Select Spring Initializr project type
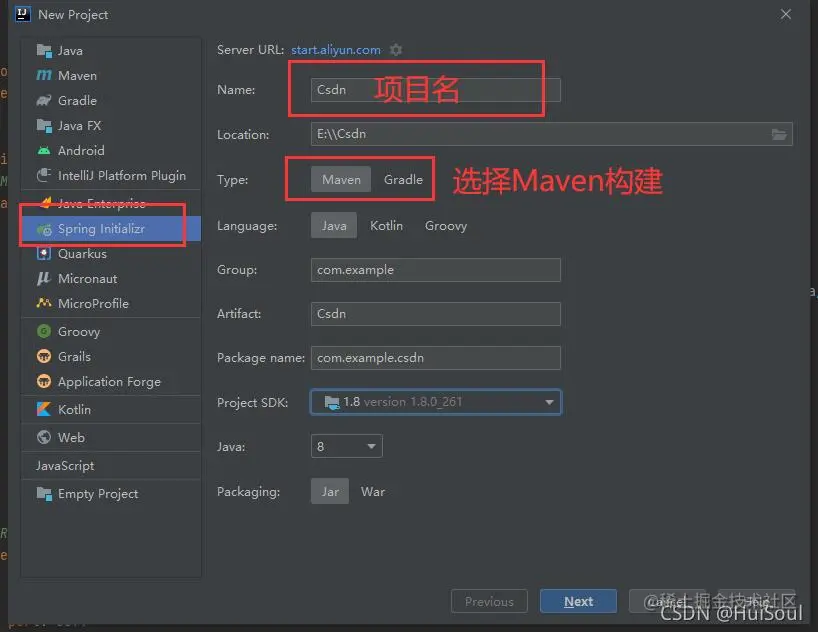 pos(111,229)
